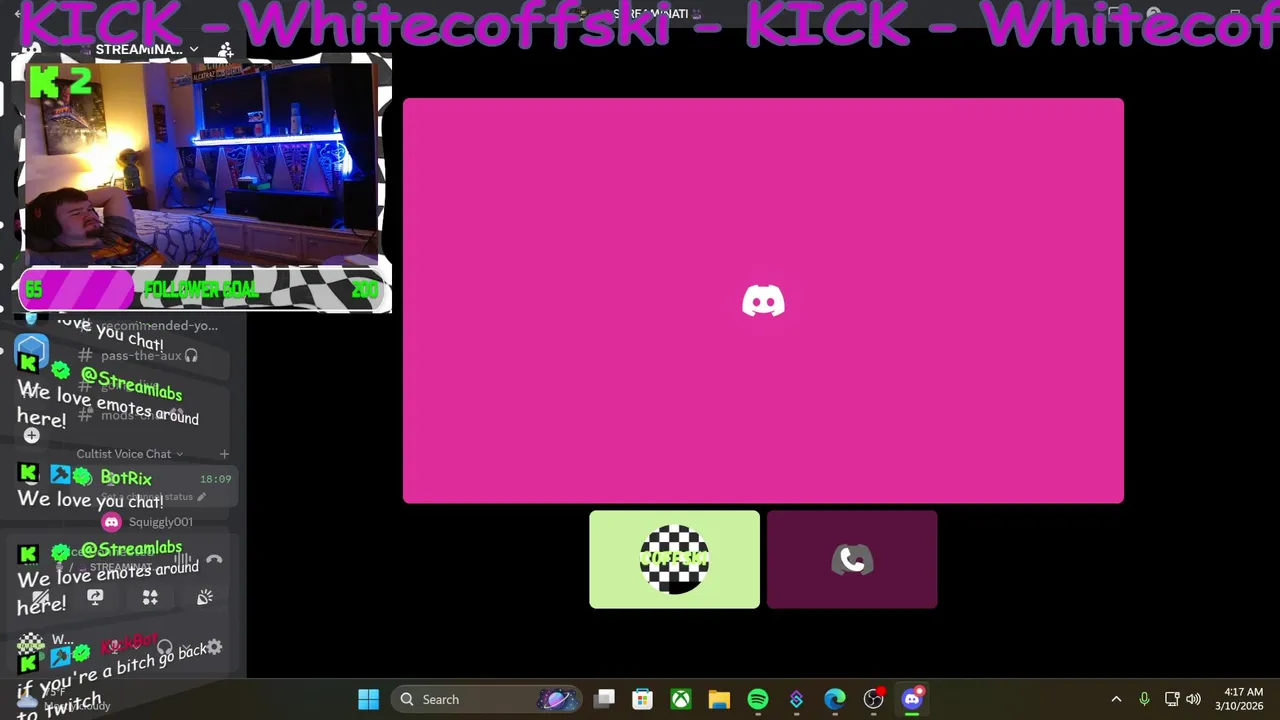The width and height of the screenshot is (1280, 720).
Task: Click the invite members icon beside server name
Action: (x=225, y=49)
